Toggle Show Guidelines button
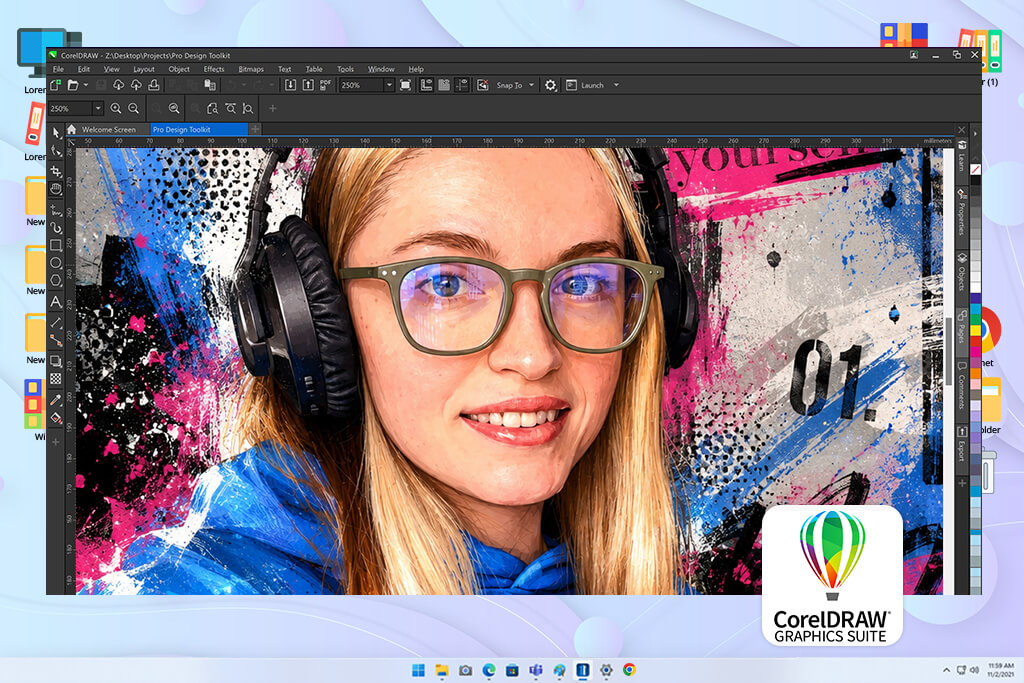Viewport: 1024px width, 683px height. tap(462, 85)
